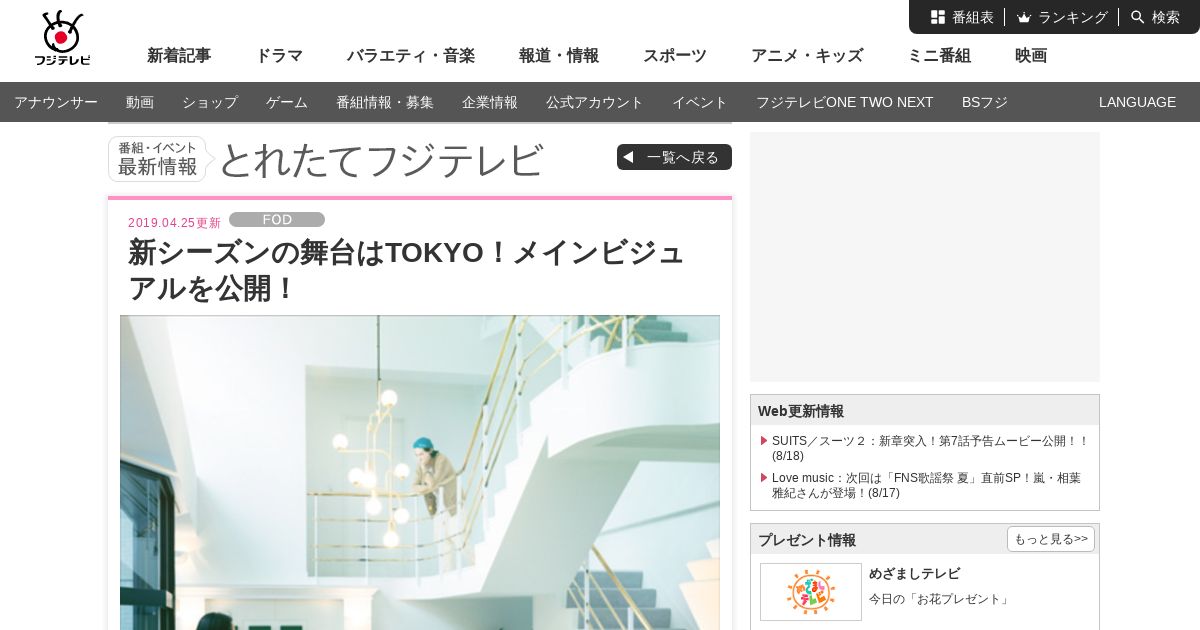Open 番組情報・募集 link
This screenshot has width=1200, height=630.
click(385, 102)
